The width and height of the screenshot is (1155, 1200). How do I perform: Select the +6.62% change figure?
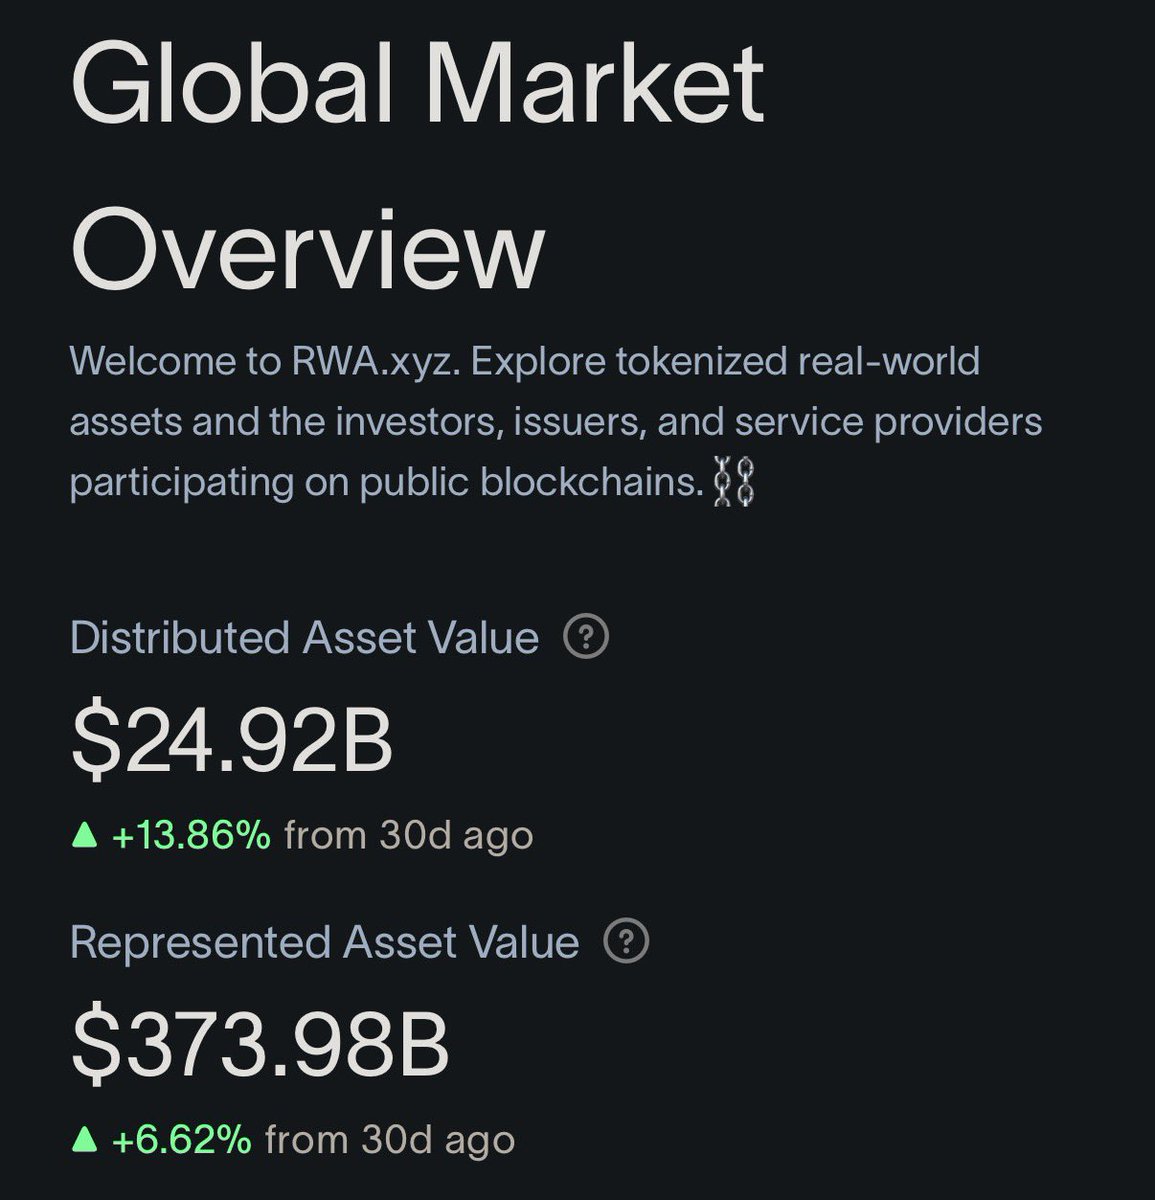(x=182, y=1140)
